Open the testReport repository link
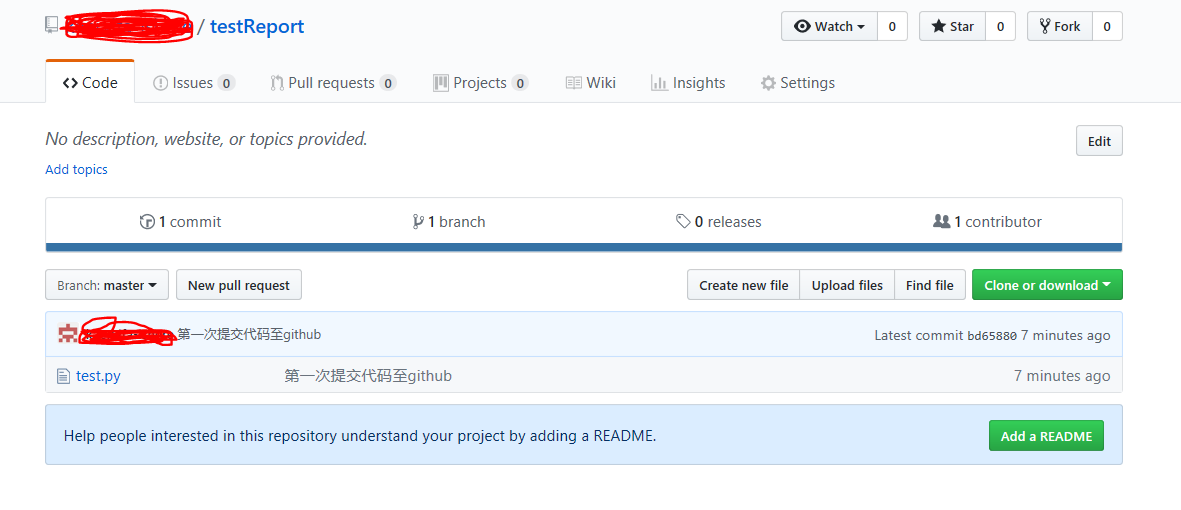Screen dimensions: 1181x510 coord(257,26)
